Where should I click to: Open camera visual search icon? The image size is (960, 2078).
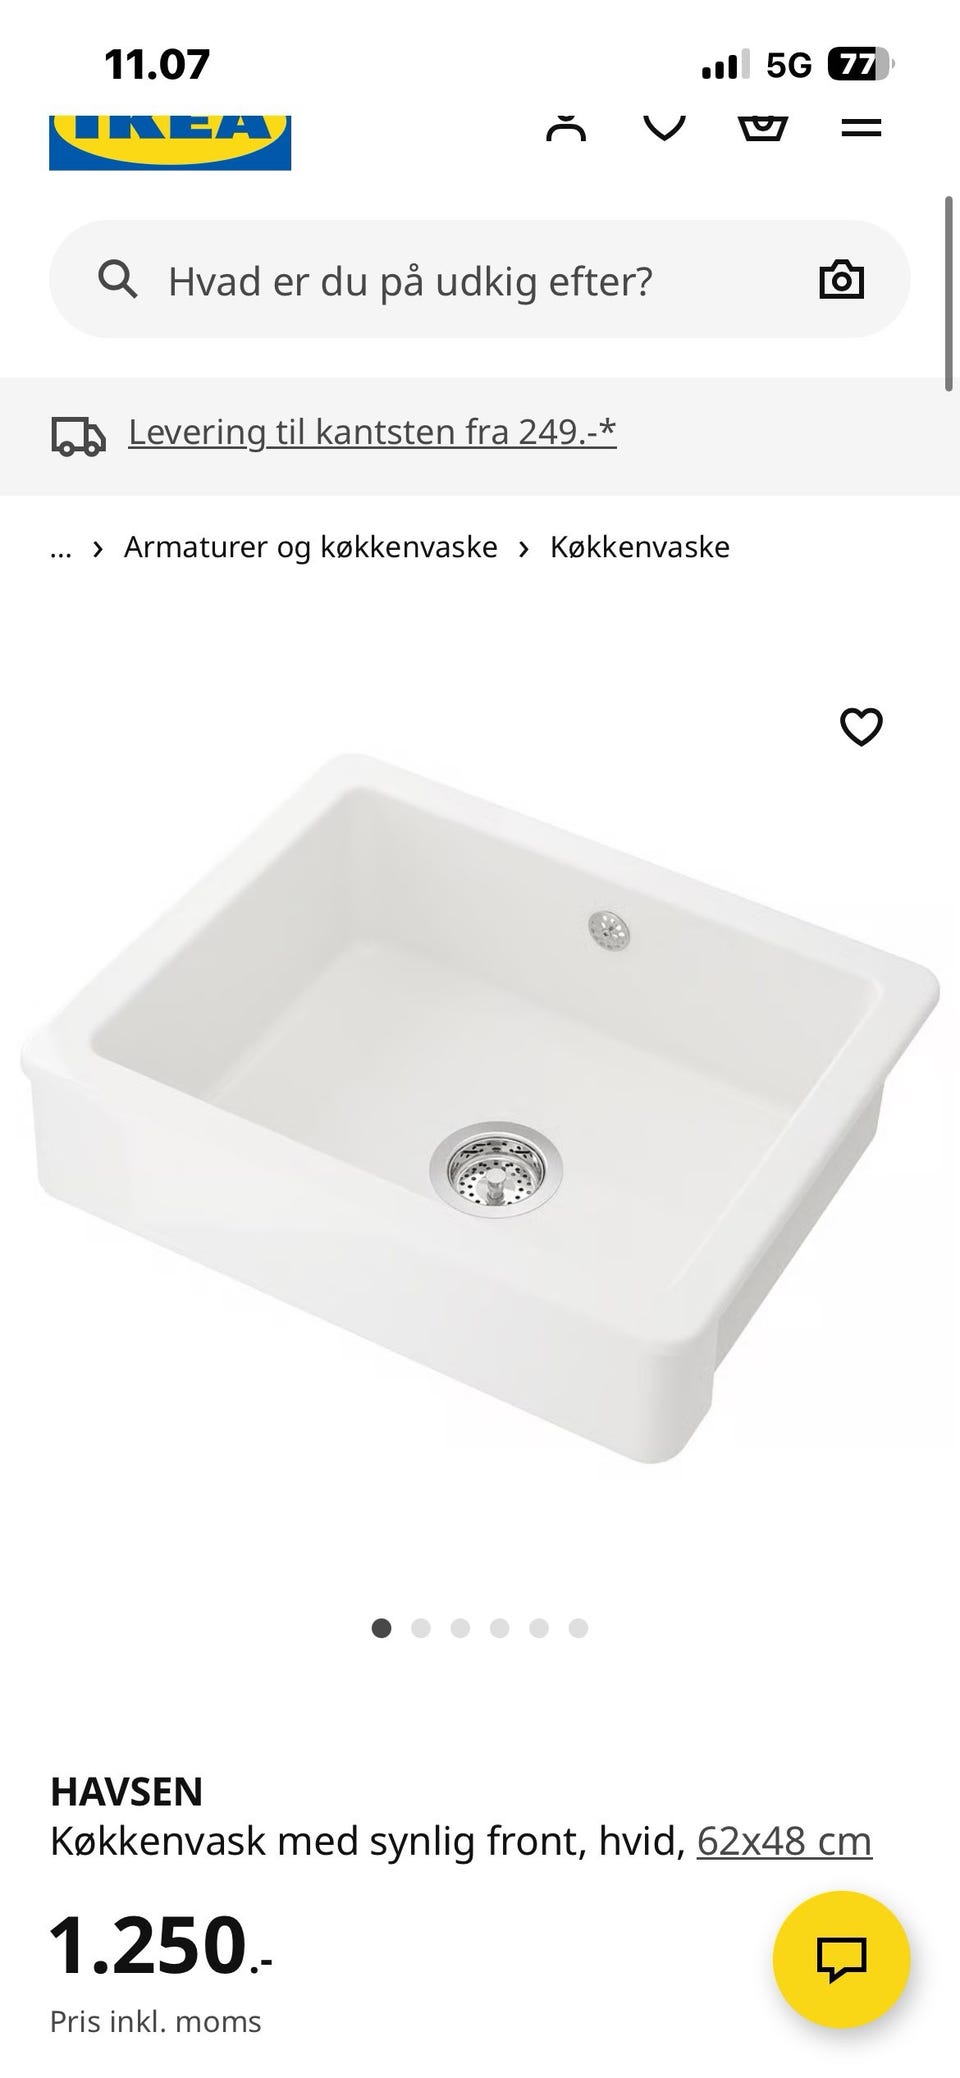841,280
